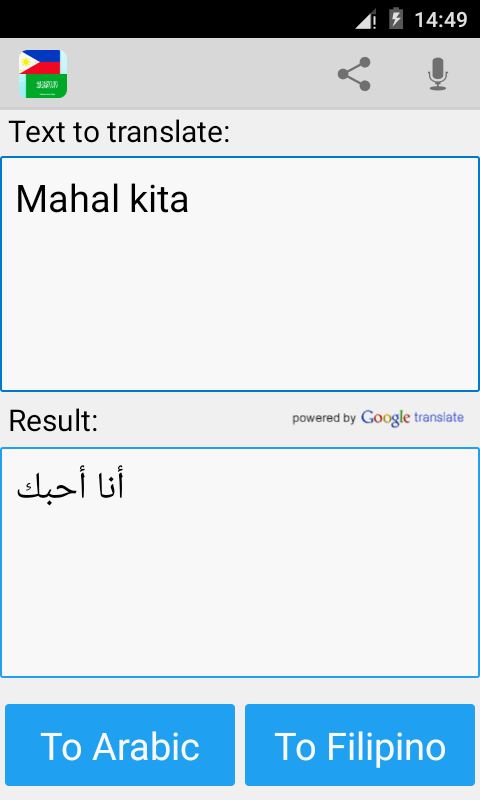The width and height of the screenshot is (480, 800).
Task: Tap the 'Text to translate:' label
Action: tap(119, 132)
